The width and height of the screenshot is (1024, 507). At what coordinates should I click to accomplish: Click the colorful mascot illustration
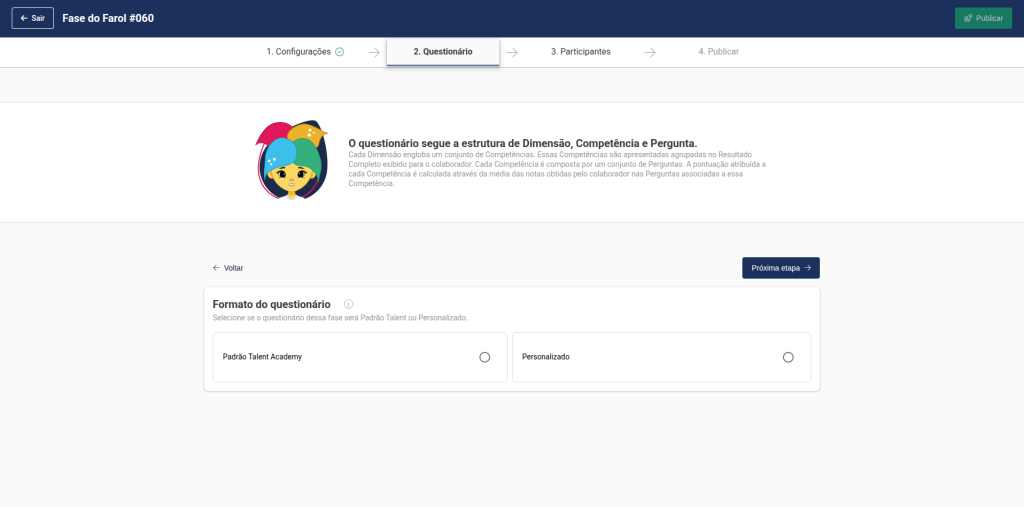[x=291, y=160]
